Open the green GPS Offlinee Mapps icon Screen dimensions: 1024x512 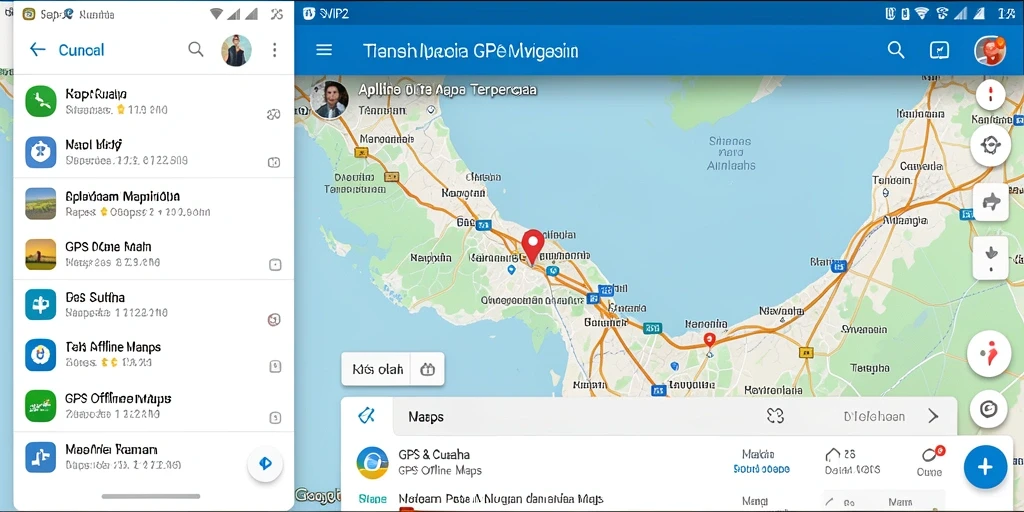40,406
